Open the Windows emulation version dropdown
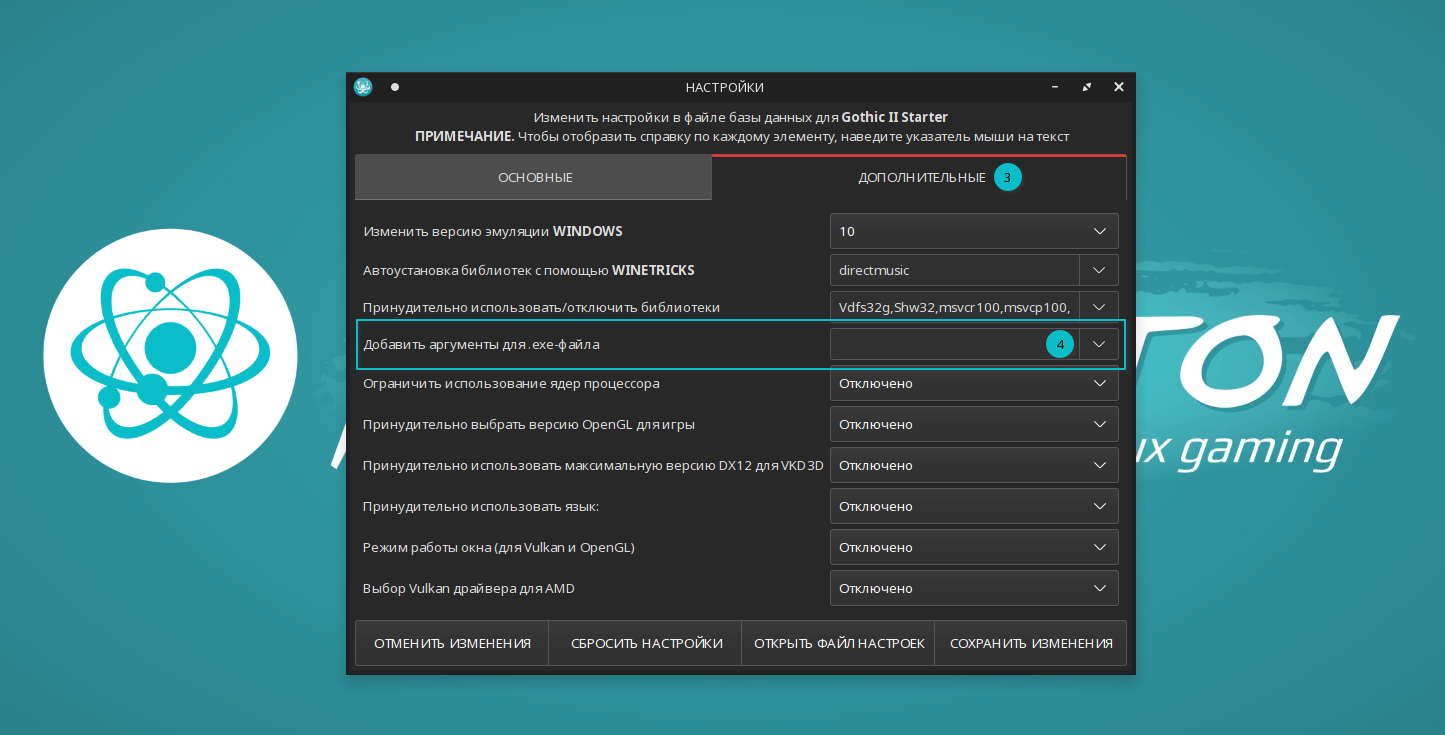Viewport: 1445px width, 735px height. point(973,231)
